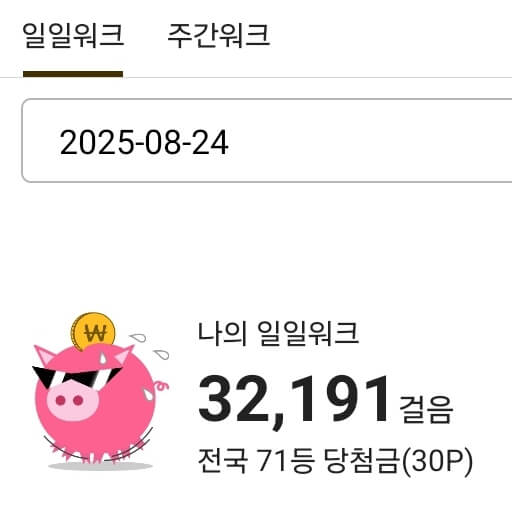Click the year 2025 in date field
The width and height of the screenshot is (512, 528).
96,143
